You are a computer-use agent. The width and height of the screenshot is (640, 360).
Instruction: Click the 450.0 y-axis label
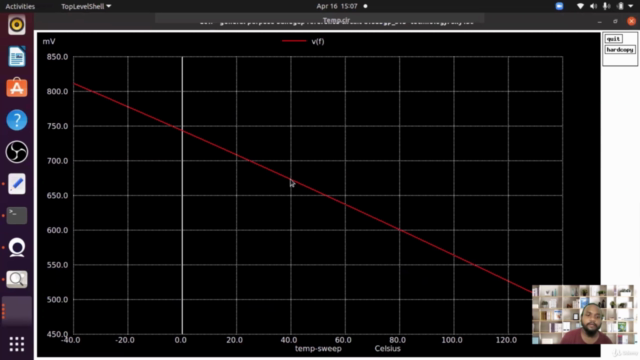pos(57,334)
